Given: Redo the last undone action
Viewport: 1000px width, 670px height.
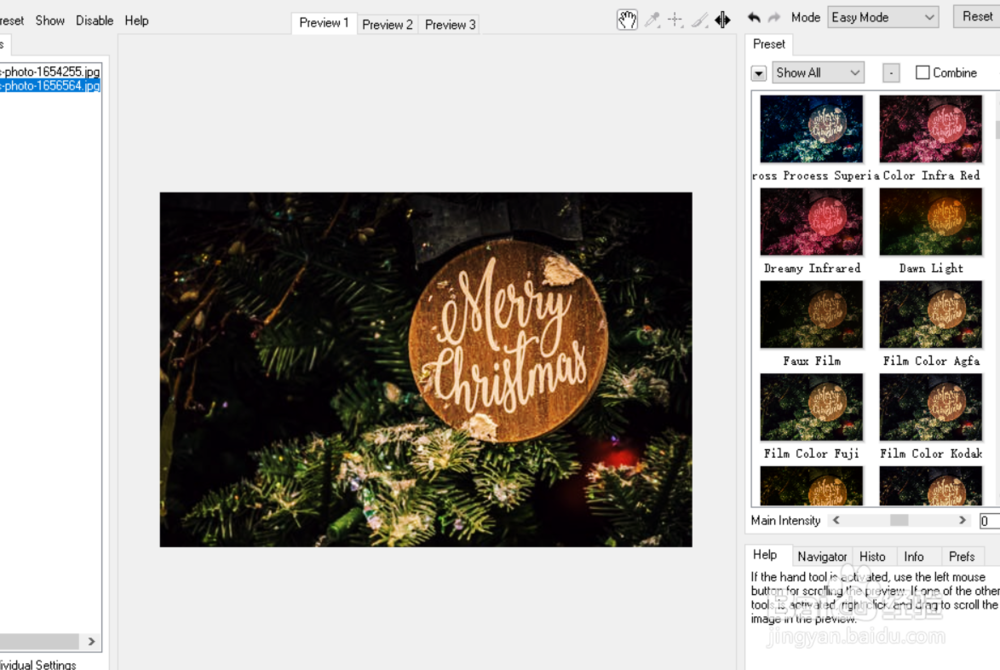Looking at the screenshot, I should (x=774, y=18).
